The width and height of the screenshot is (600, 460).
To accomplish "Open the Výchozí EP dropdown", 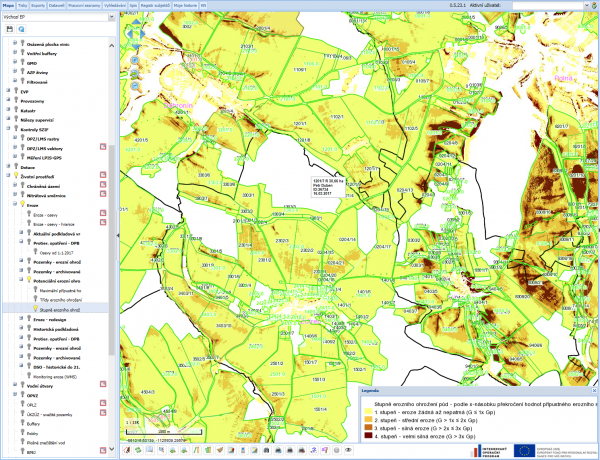I will click(56, 18).
